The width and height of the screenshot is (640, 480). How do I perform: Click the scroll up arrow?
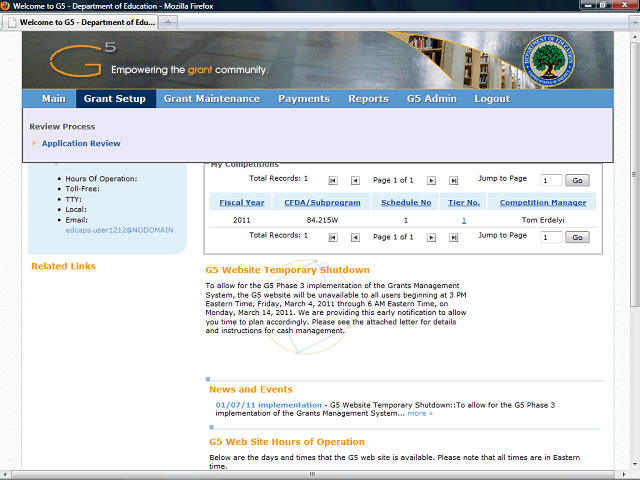click(x=634, y=37)
